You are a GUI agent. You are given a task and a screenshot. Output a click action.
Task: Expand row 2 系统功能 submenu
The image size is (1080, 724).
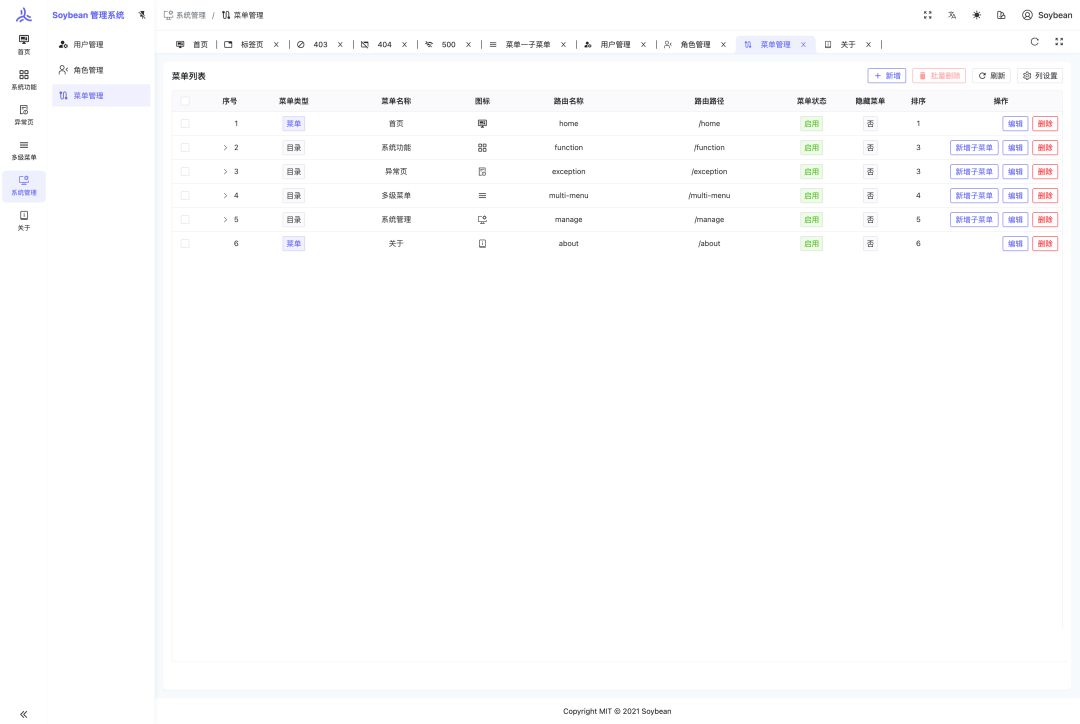coord(225,148)
